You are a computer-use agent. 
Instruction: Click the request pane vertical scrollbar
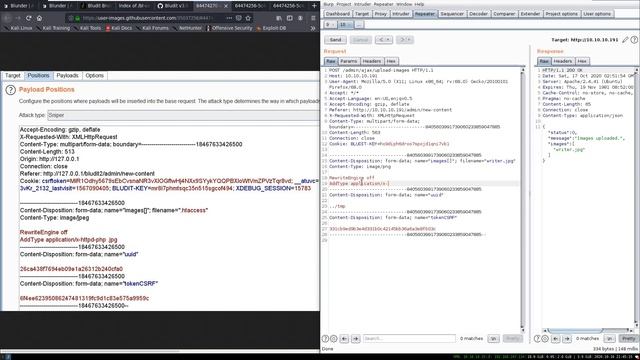522,200
